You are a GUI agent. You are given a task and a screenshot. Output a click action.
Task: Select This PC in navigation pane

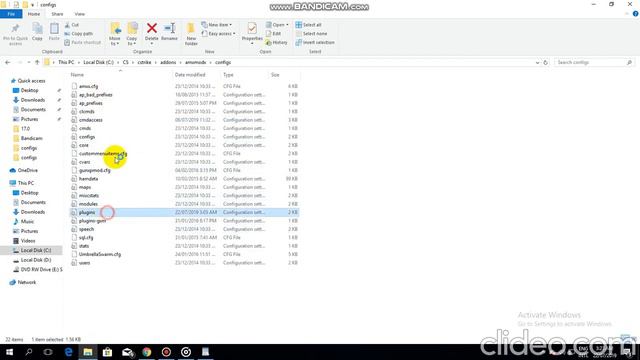26,183
